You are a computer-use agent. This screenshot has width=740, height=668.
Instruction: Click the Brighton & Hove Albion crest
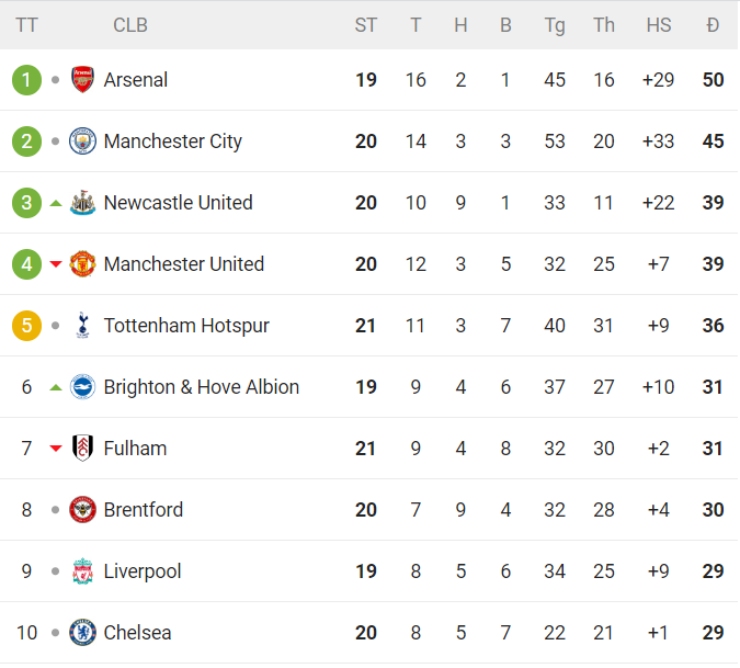coord(83,387)
